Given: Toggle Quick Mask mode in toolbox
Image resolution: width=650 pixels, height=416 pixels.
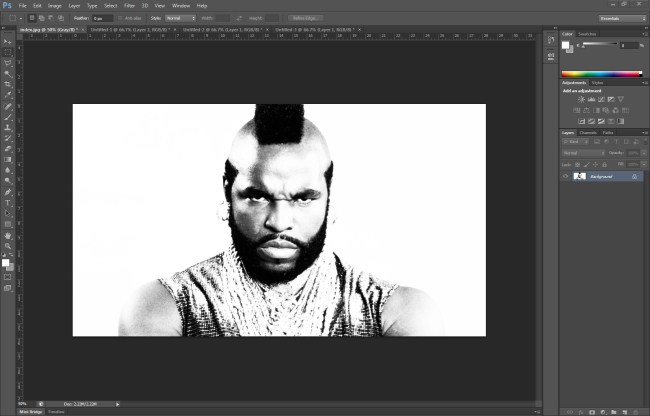Looking at the screenshot, I should coord(8,275).
